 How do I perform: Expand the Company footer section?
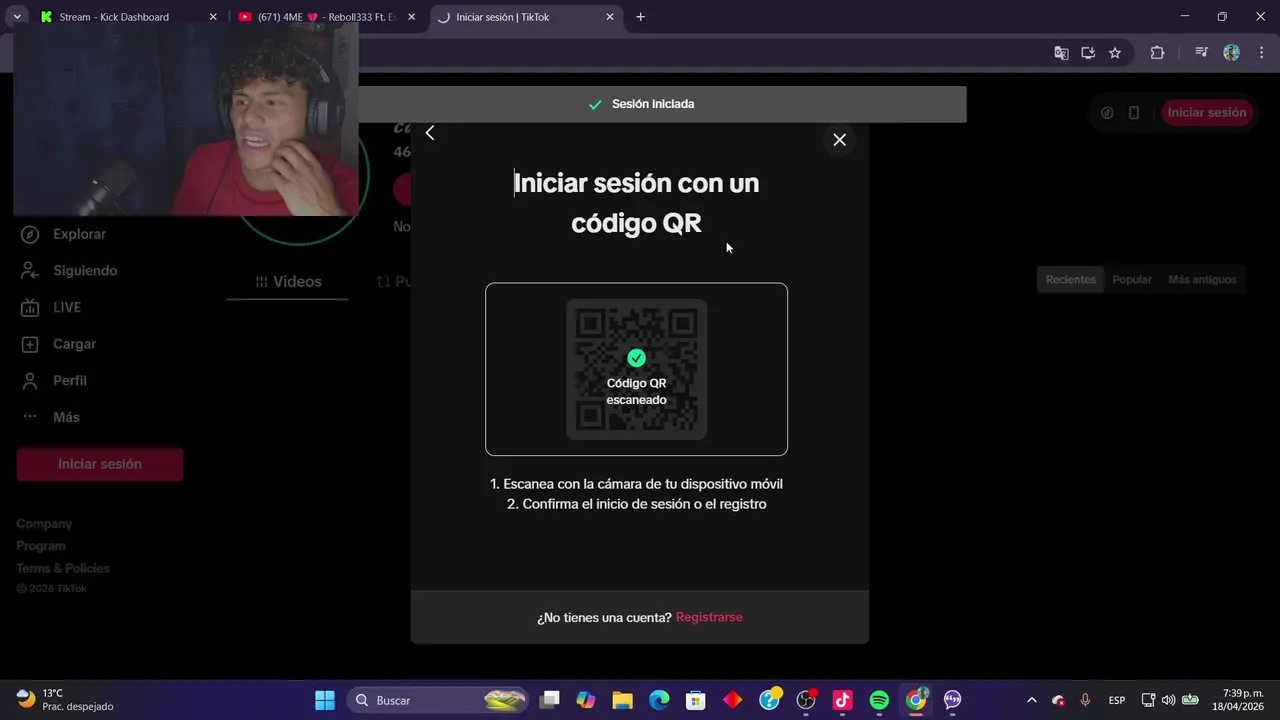tap(44, 524)
